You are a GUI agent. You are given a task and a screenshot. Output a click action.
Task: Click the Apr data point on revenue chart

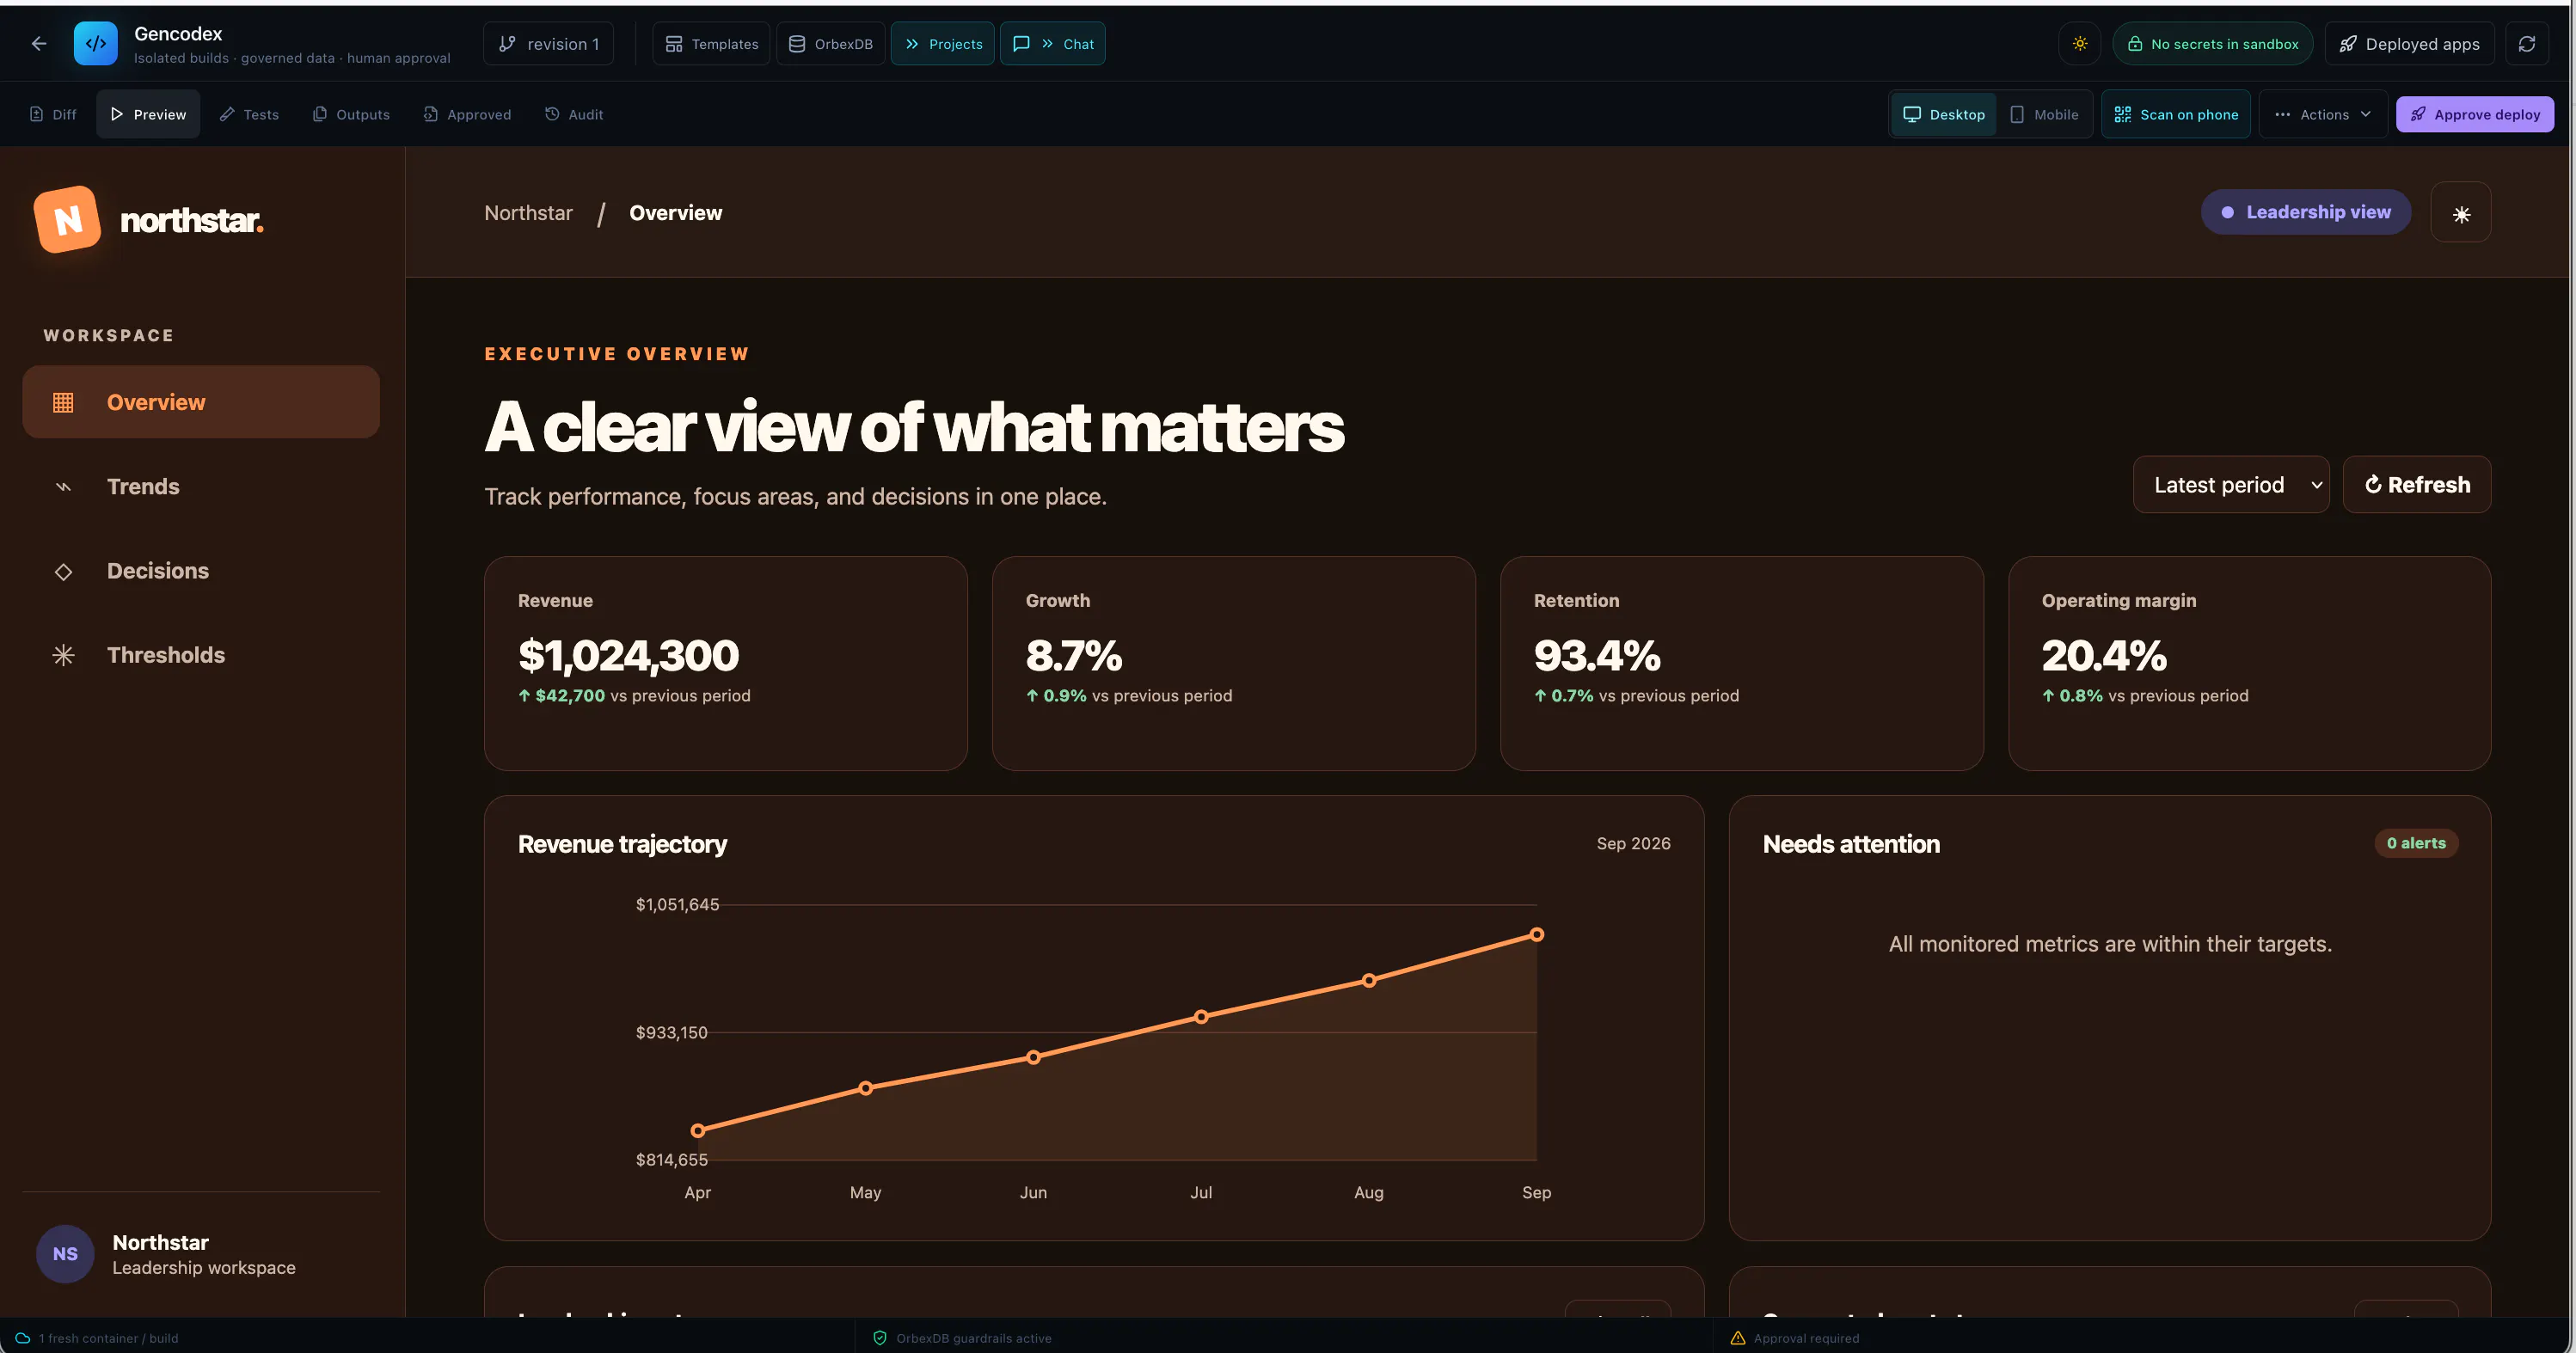pyautogui.click(x=698, y=1131)
